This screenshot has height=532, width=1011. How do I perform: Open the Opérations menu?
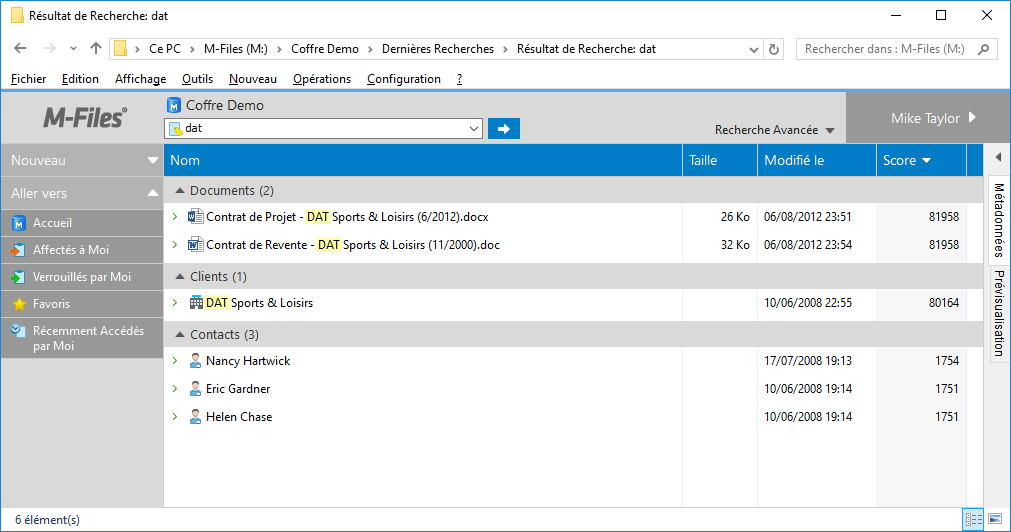click(321, 79)
